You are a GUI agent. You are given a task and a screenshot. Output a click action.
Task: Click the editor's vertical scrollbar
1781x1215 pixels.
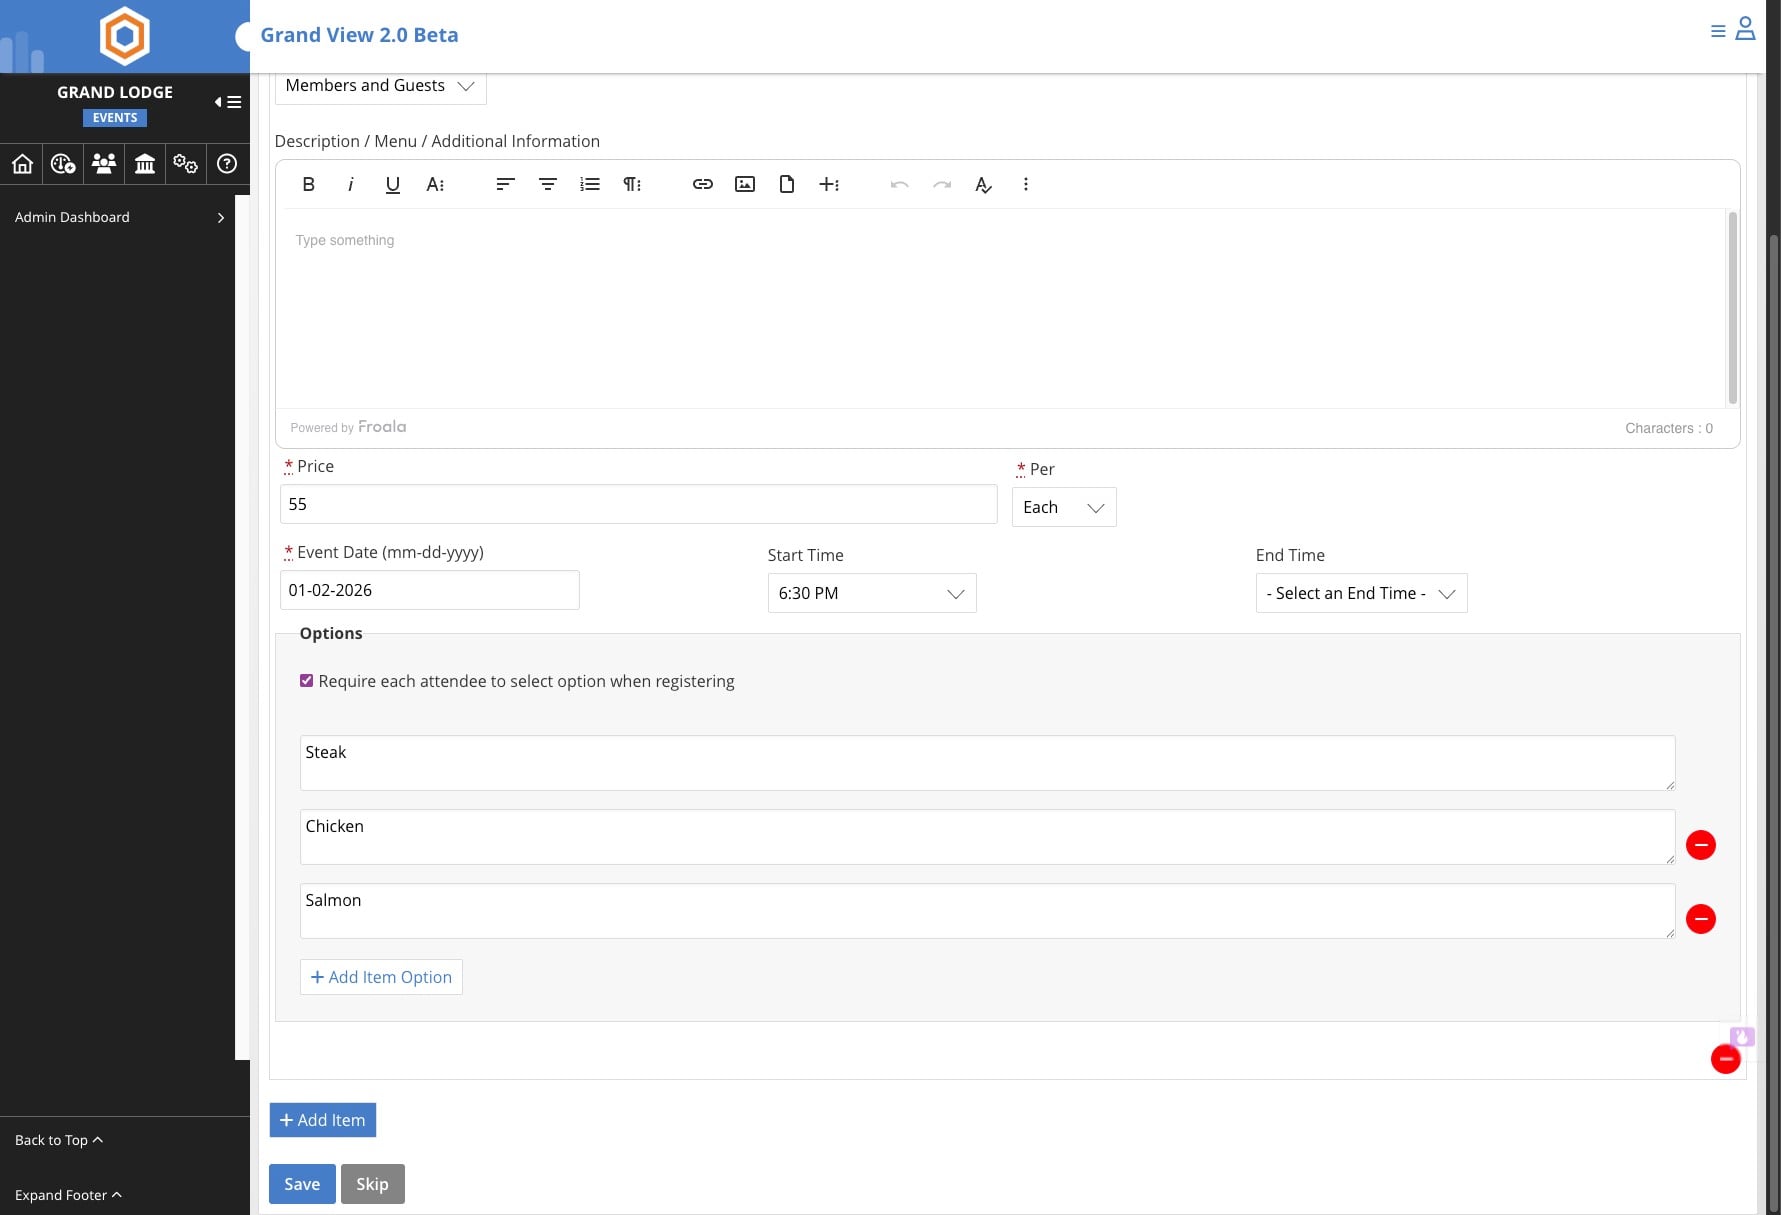point(1732,307)
